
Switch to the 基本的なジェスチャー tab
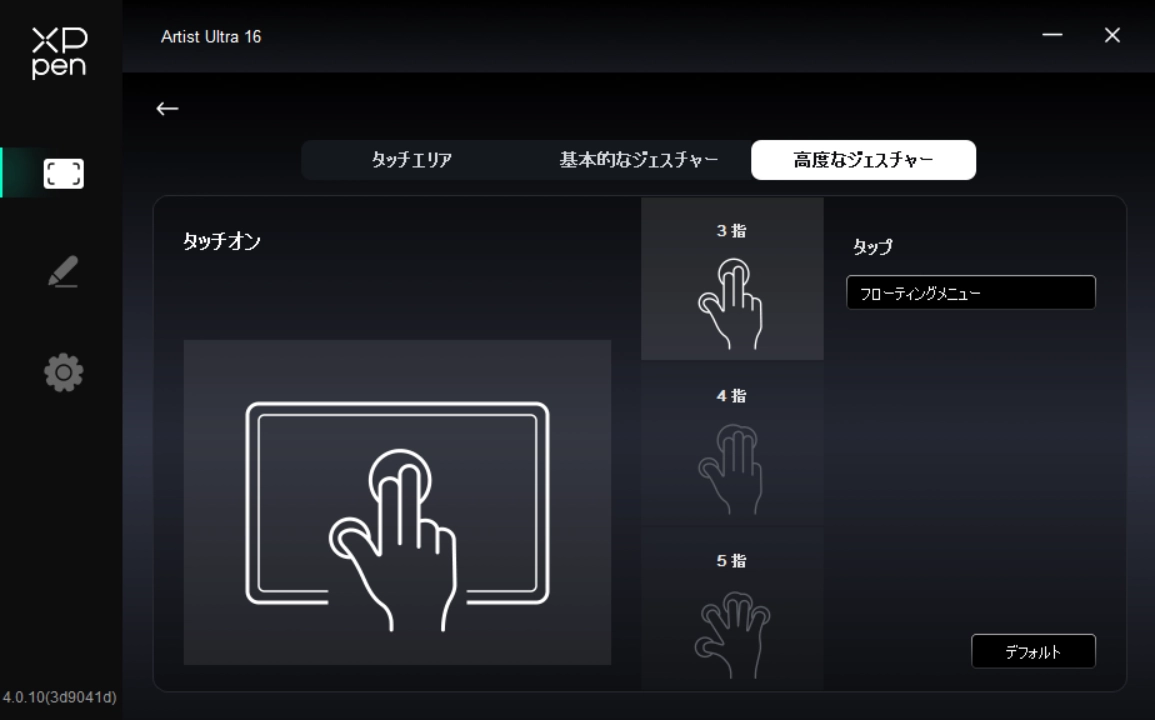click(x=638, y=160)
